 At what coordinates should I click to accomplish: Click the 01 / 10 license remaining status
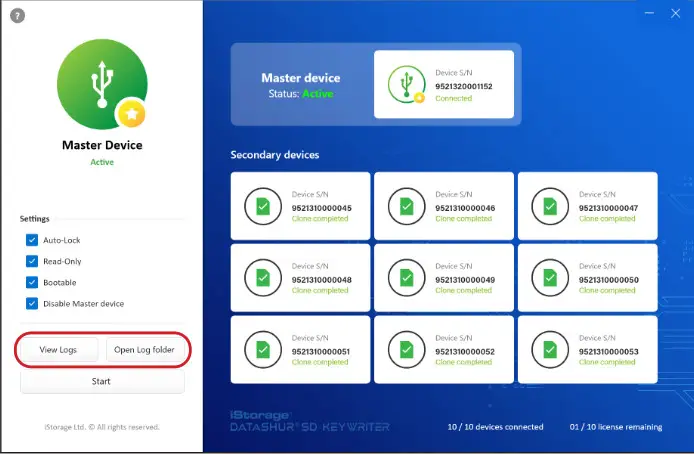(x=616, y=427)
